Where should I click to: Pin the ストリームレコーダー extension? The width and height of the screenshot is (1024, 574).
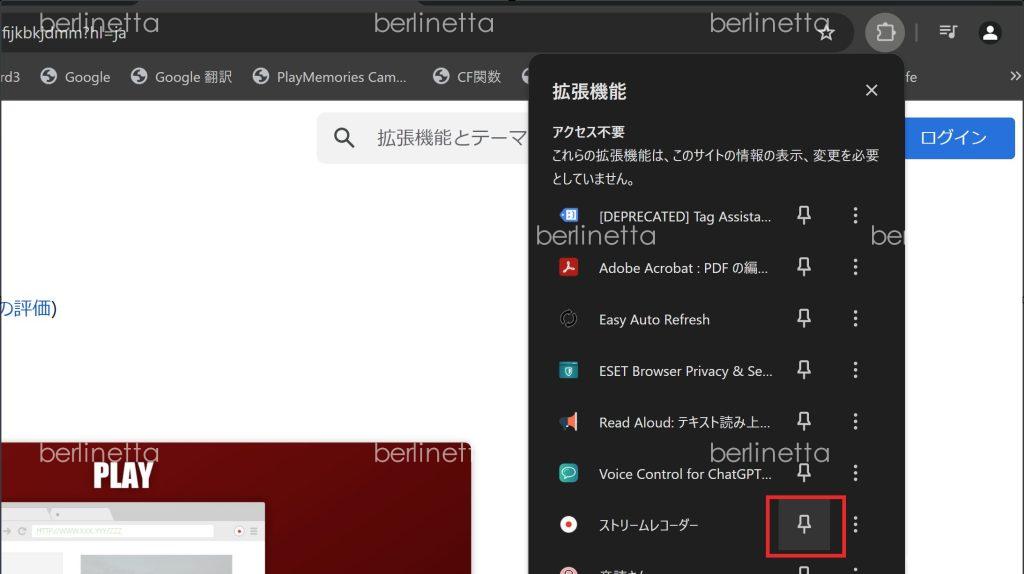[804, 524]
